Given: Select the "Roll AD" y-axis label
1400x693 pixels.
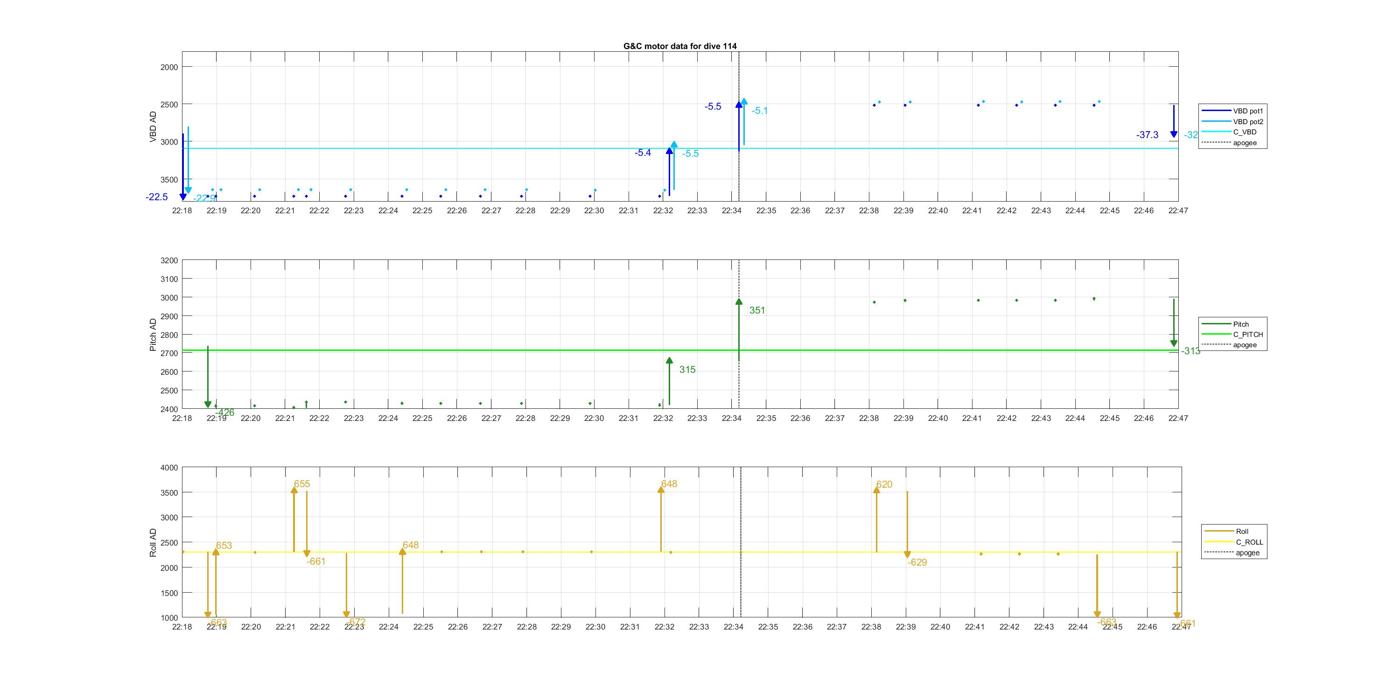Looking at the screenshot, I should coord(154,543).
